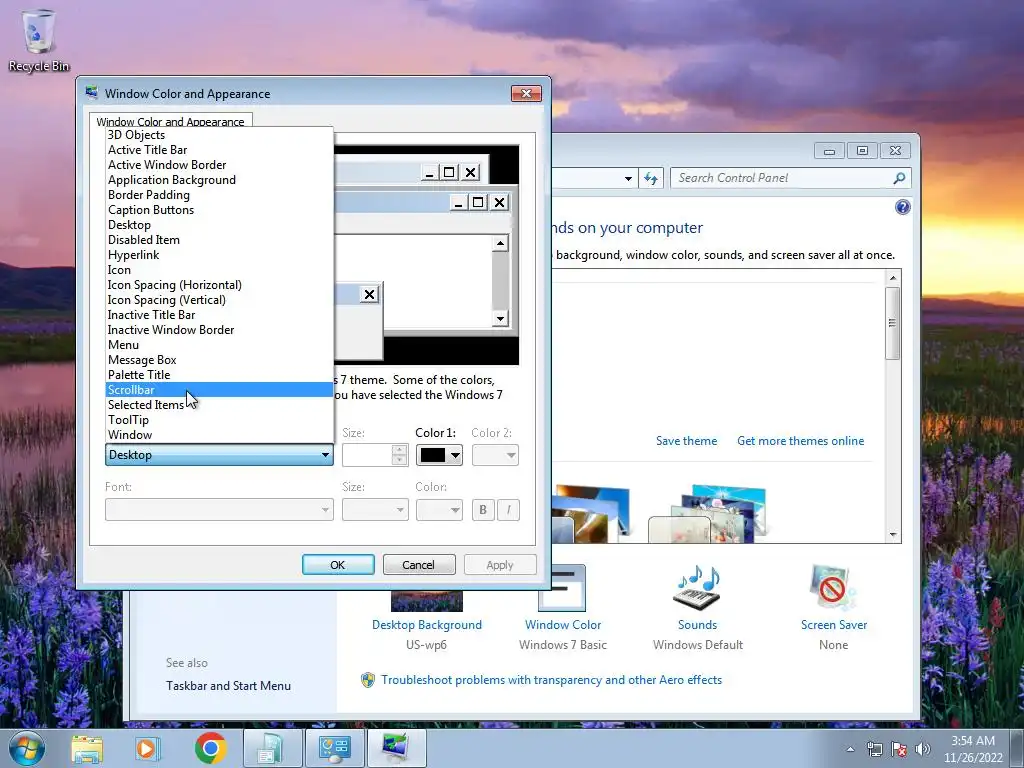Click the Windows Start button

(x=27, y=748)
